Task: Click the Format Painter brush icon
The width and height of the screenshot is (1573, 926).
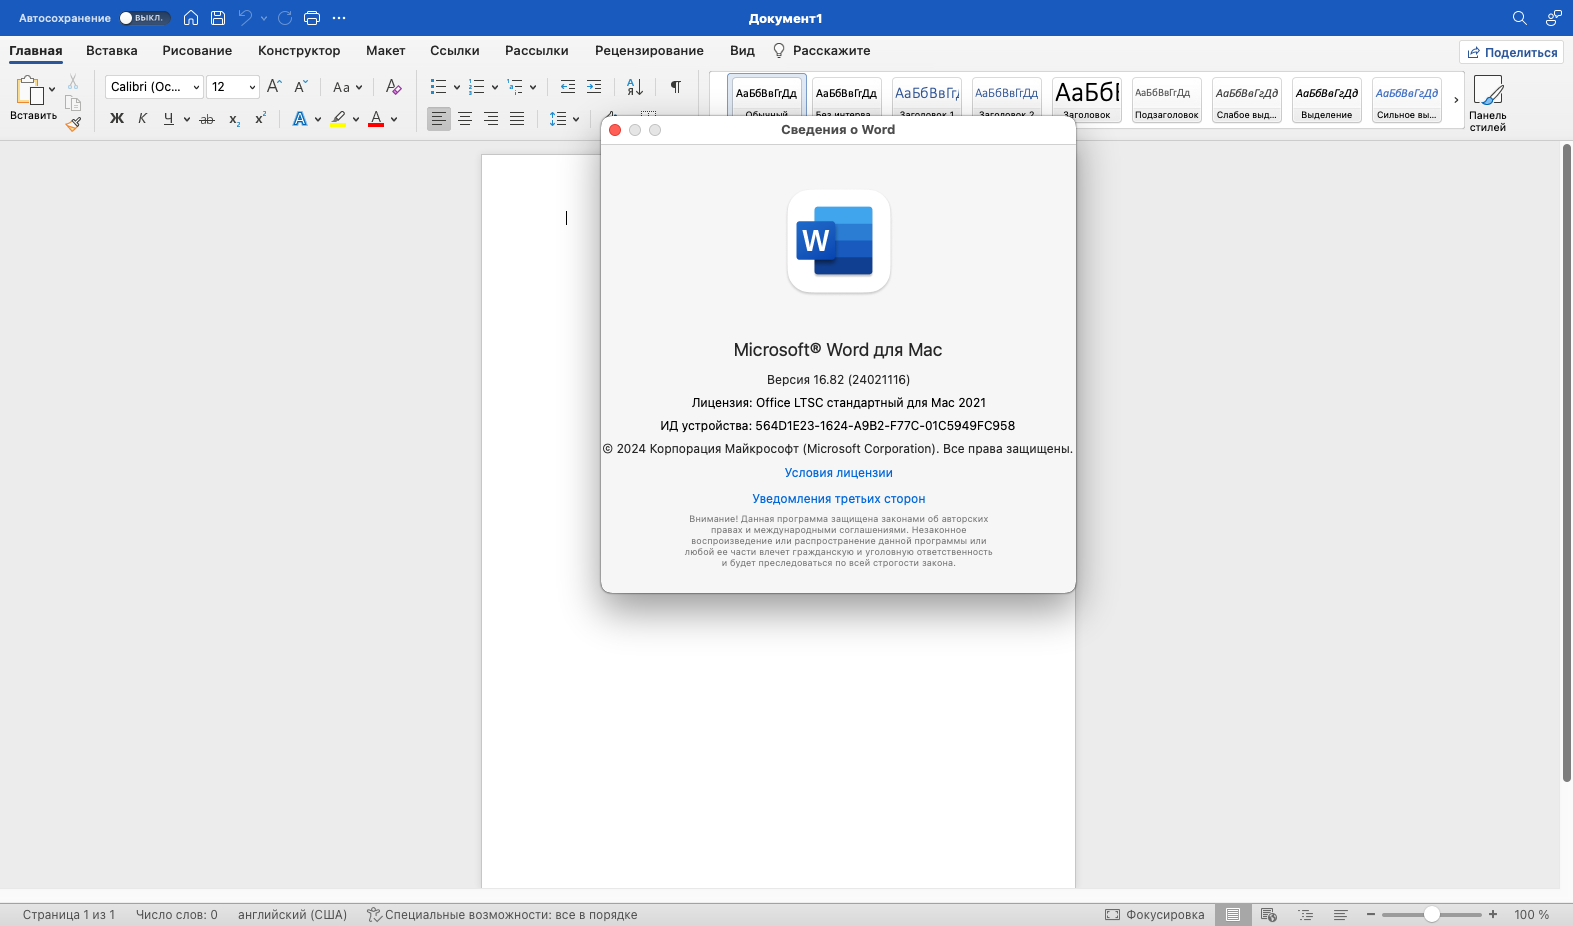Action: point(73,124)
